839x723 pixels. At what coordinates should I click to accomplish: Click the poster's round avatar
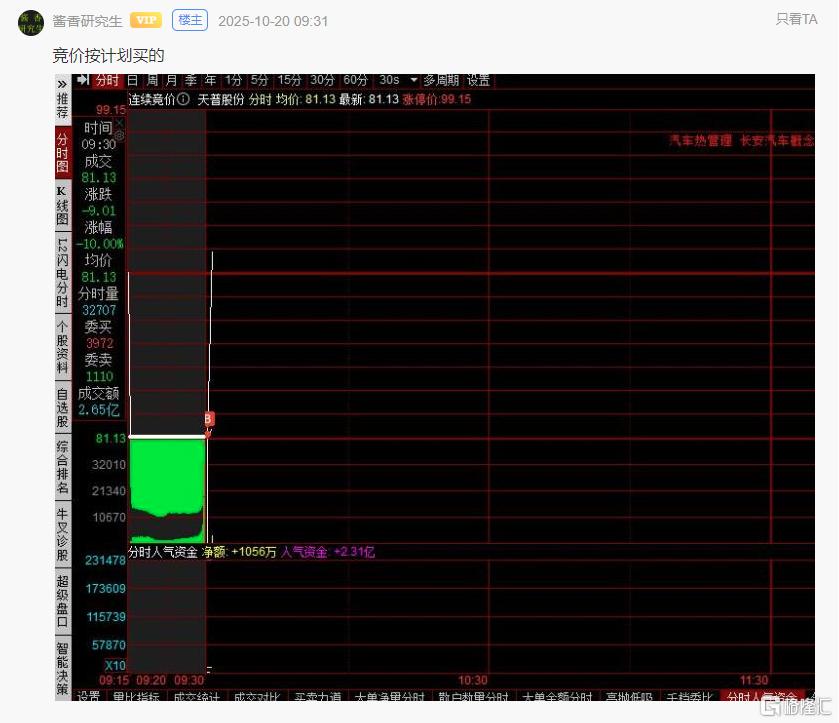[x=31, y=21]
